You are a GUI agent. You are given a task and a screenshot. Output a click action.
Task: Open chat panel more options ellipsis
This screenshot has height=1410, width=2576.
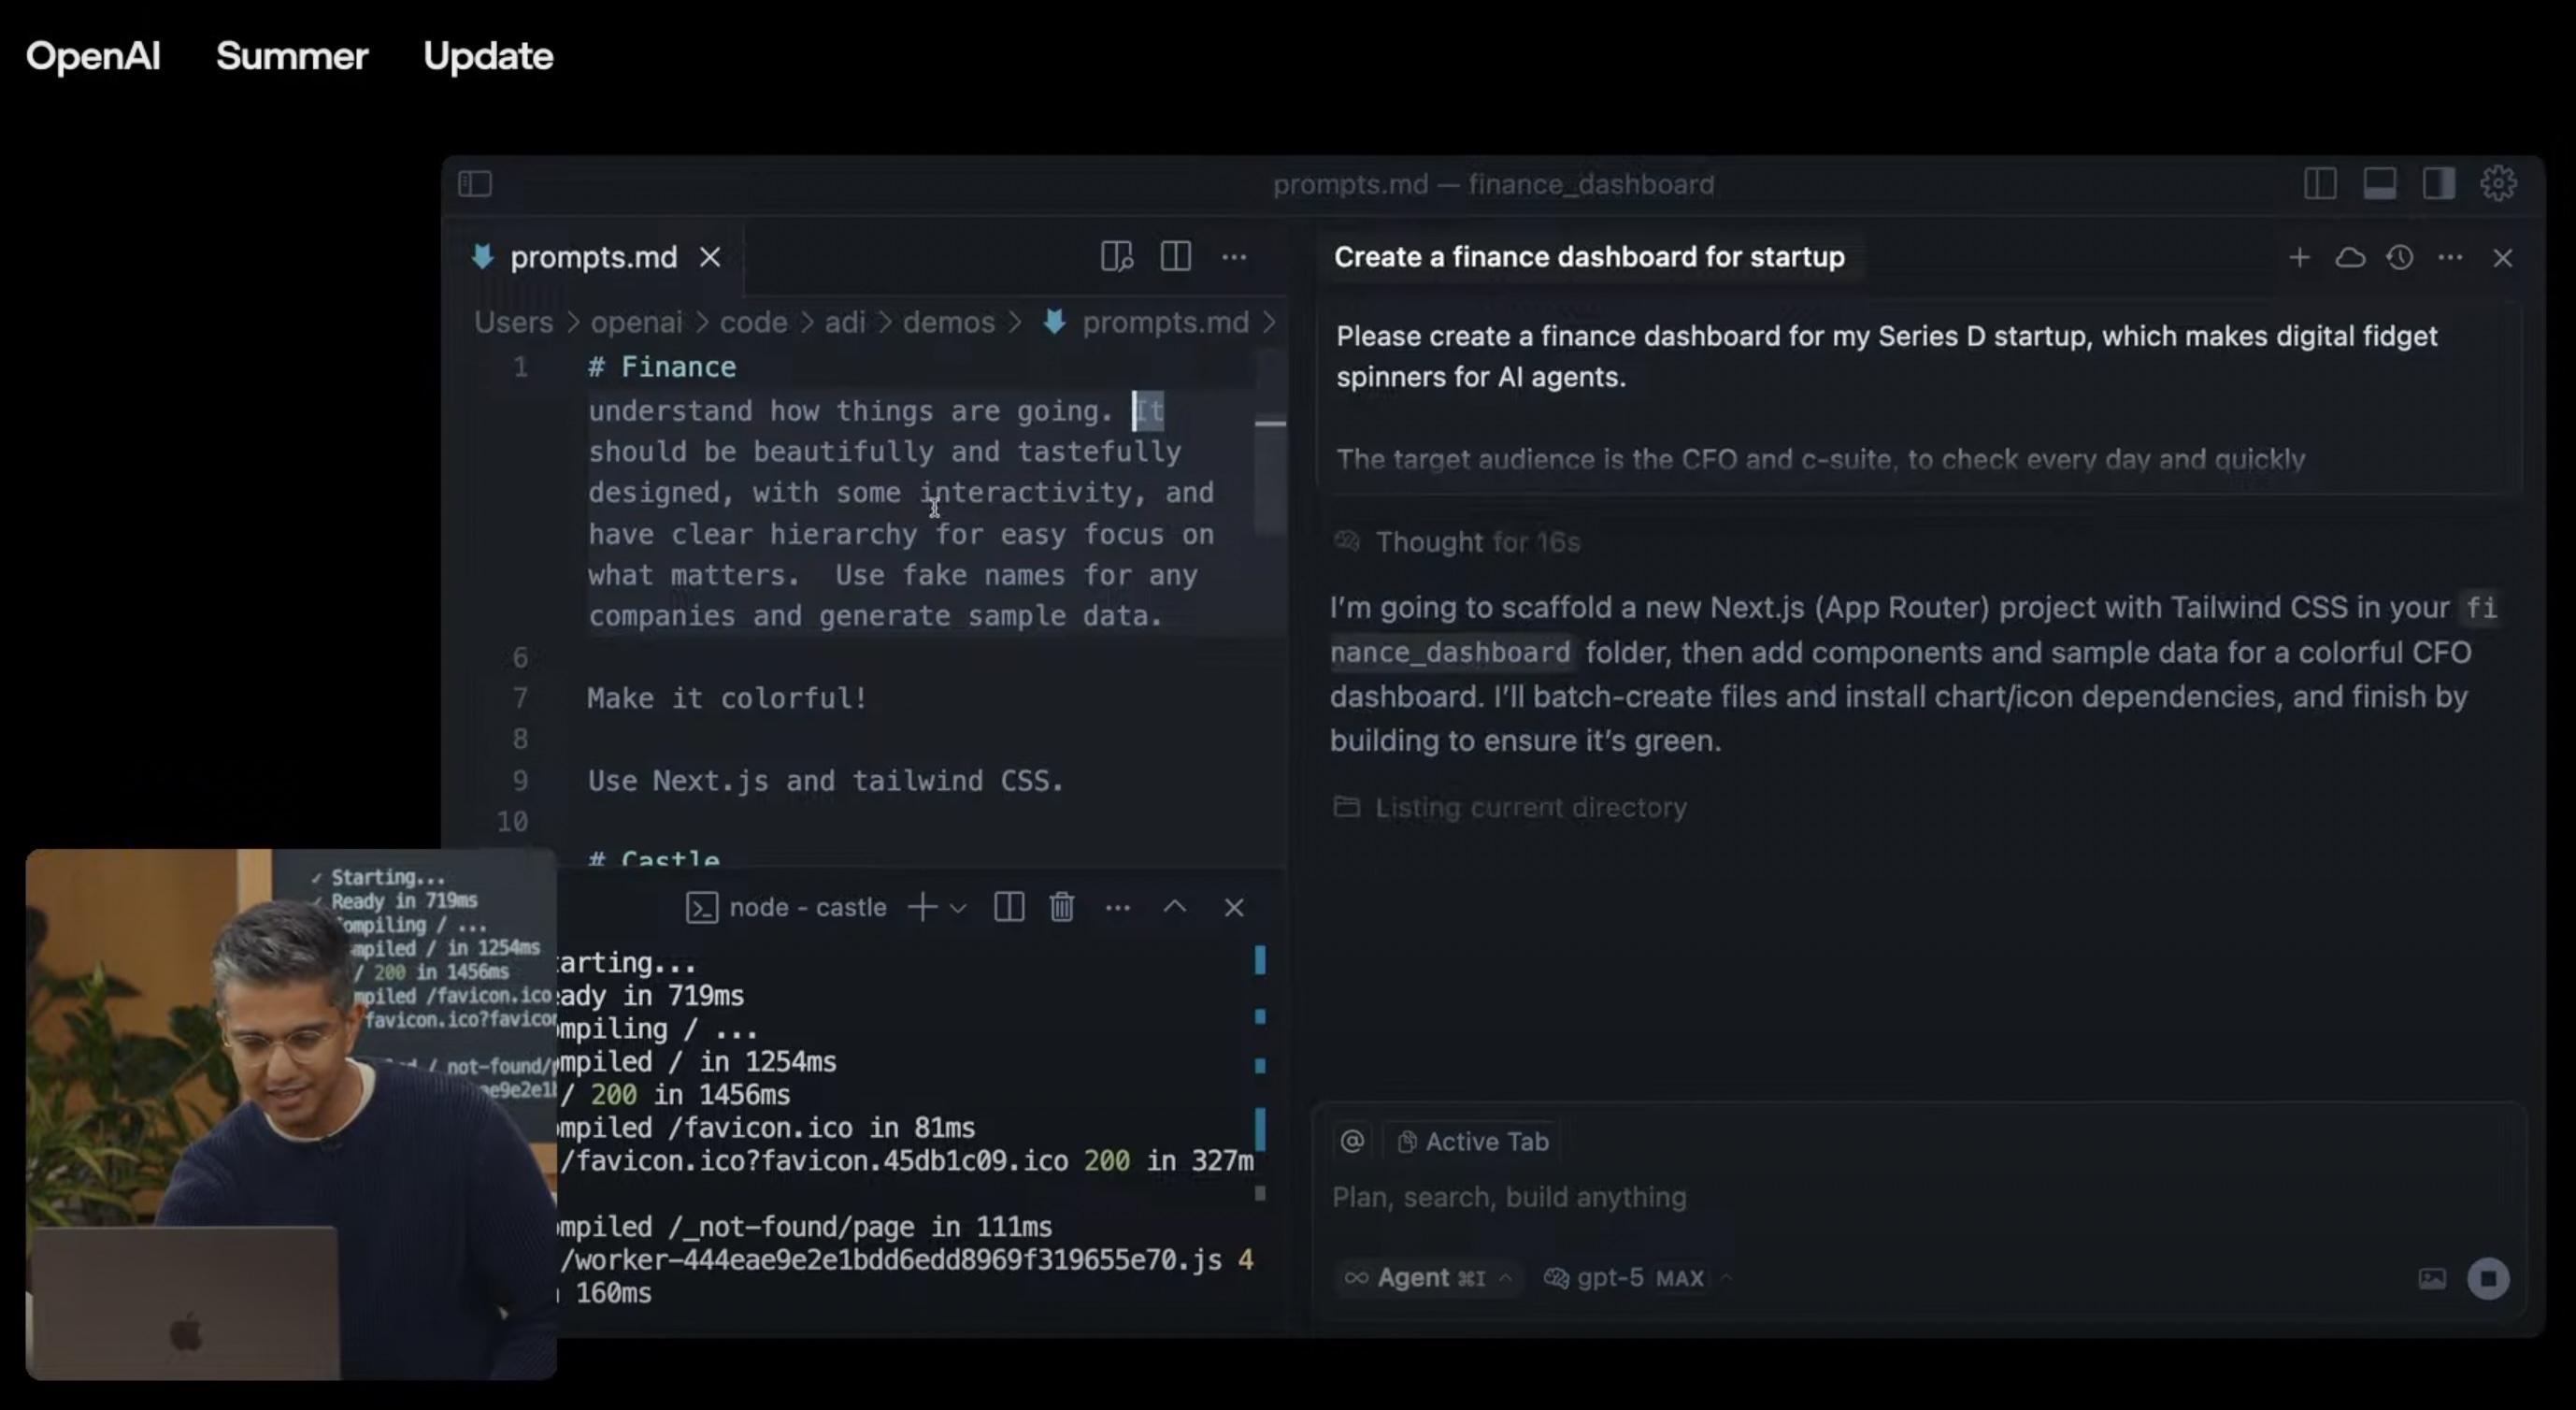point(2450,258)
